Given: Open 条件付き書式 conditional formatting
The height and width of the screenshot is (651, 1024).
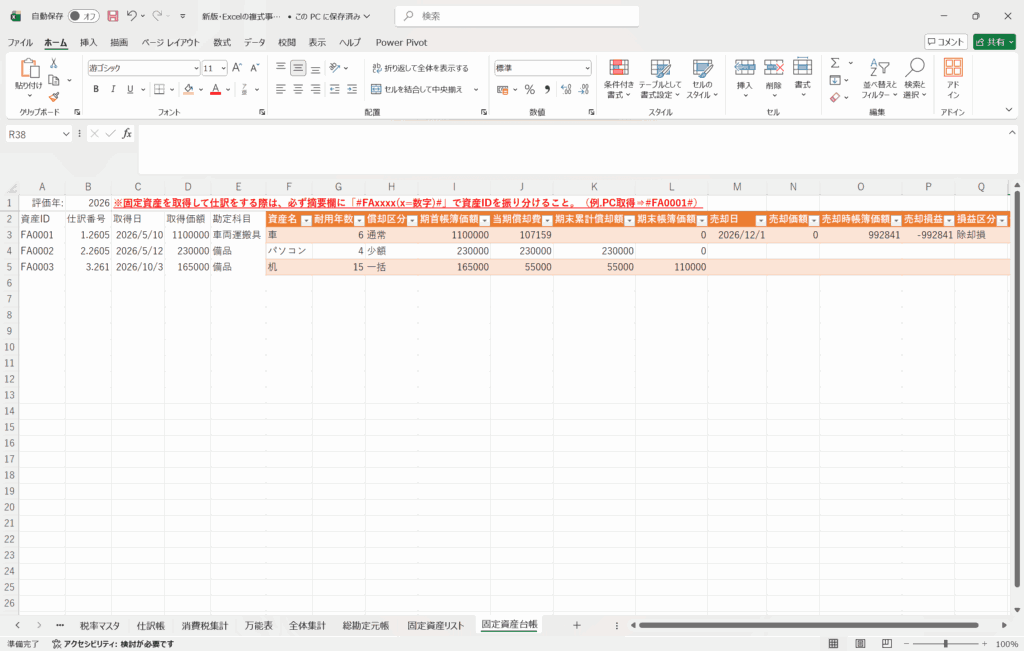Looking at the screenshot, I should pos(619,77).
